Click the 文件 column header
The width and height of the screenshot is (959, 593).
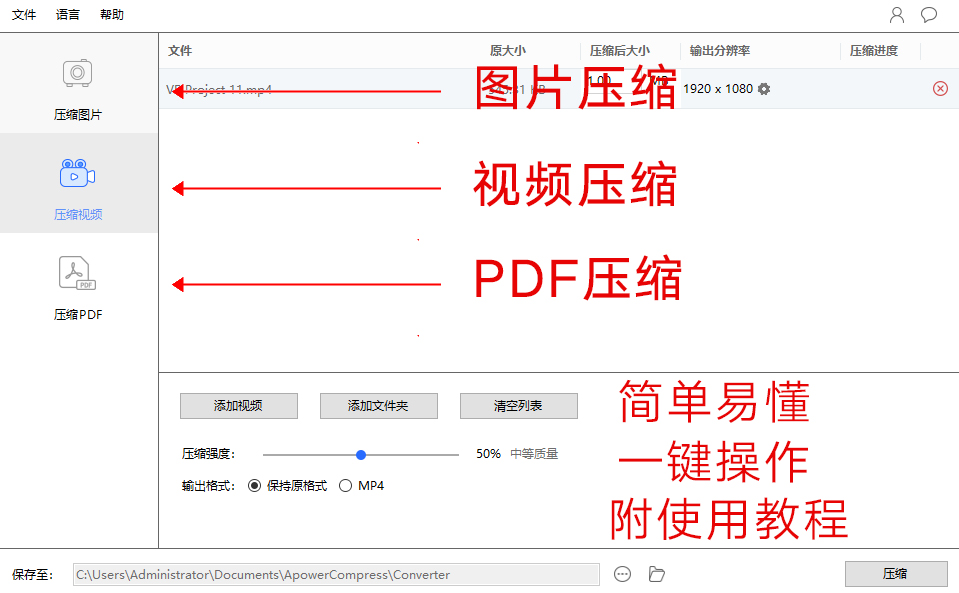tap(180, 51)
